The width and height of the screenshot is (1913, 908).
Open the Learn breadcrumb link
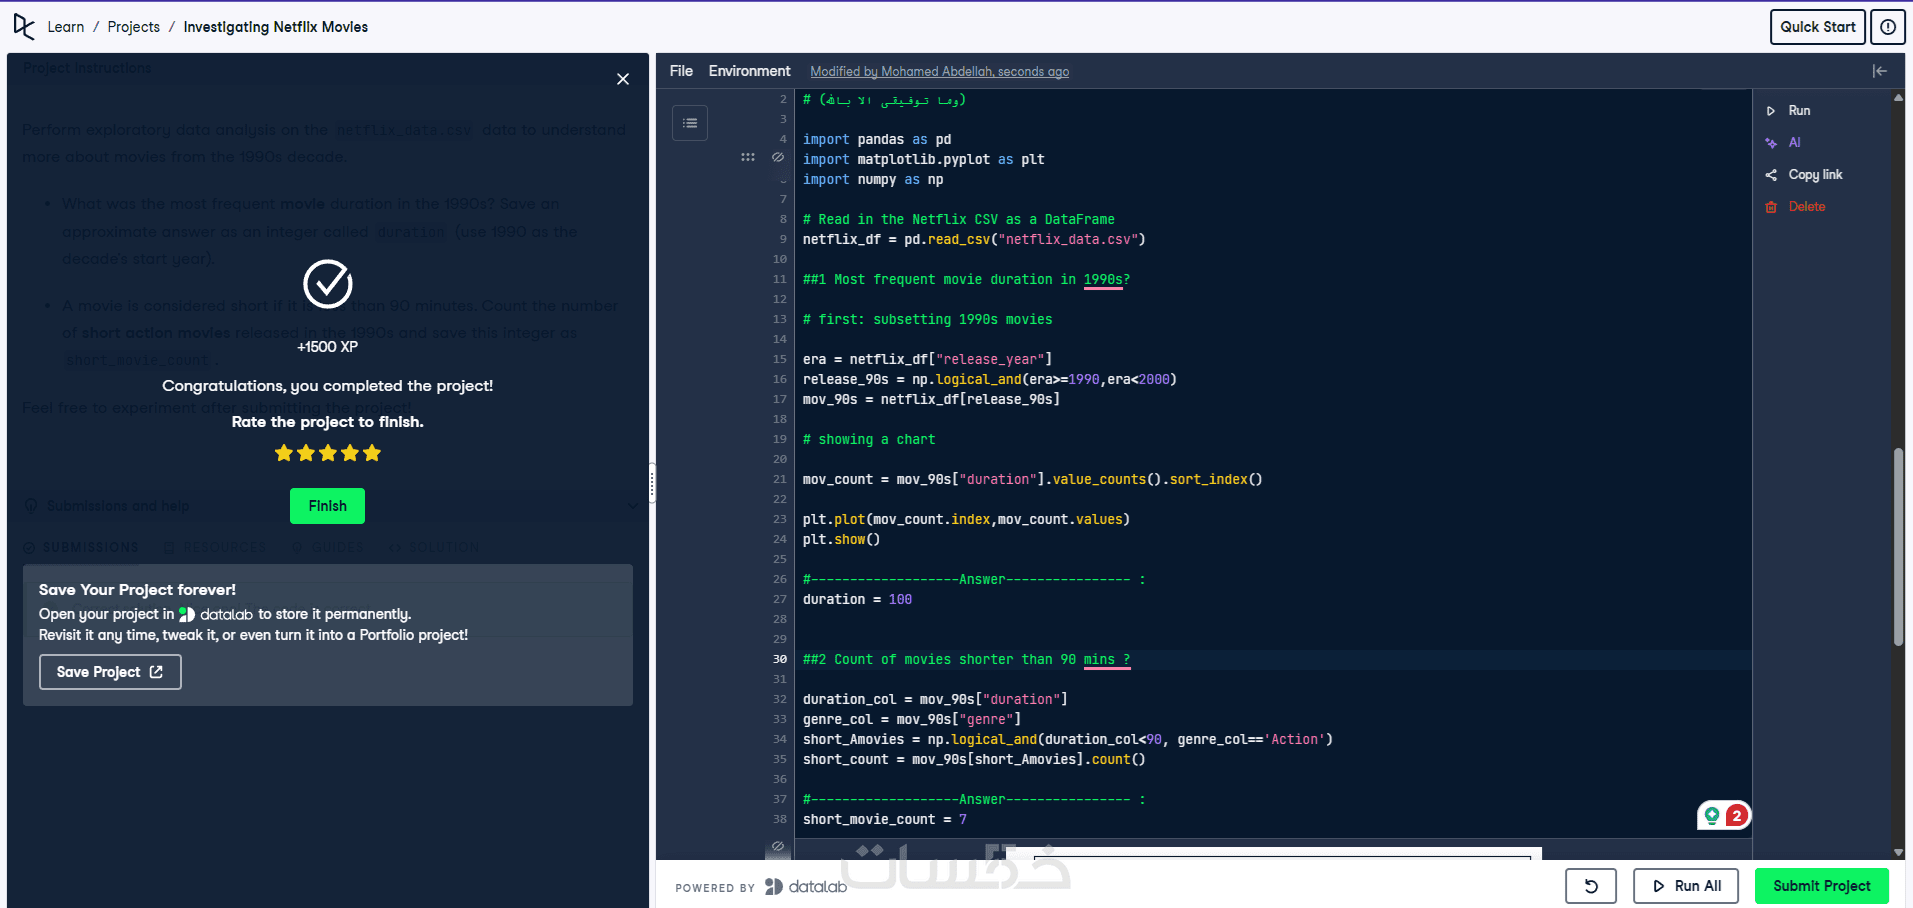pyautogui.click(x=66, y=27)
